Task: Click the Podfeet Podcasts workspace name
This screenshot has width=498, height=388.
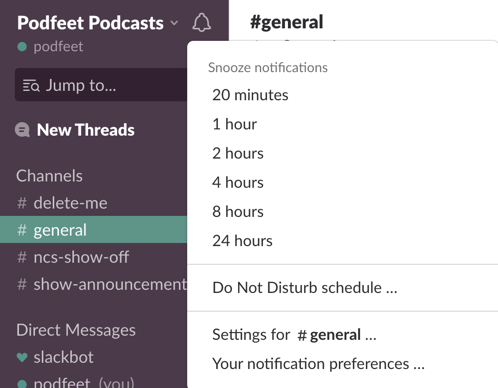Action: click(90, 23)
